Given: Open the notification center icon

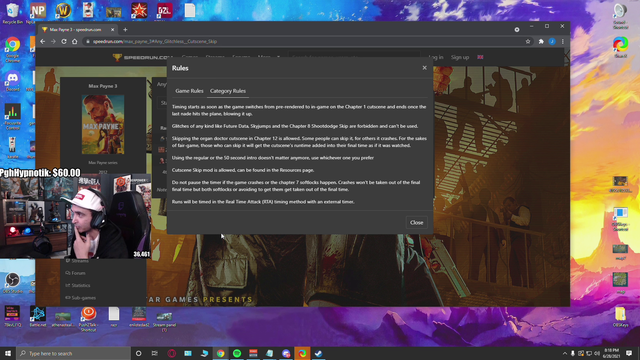Looking at the screenshot, I should coord(629,353).
